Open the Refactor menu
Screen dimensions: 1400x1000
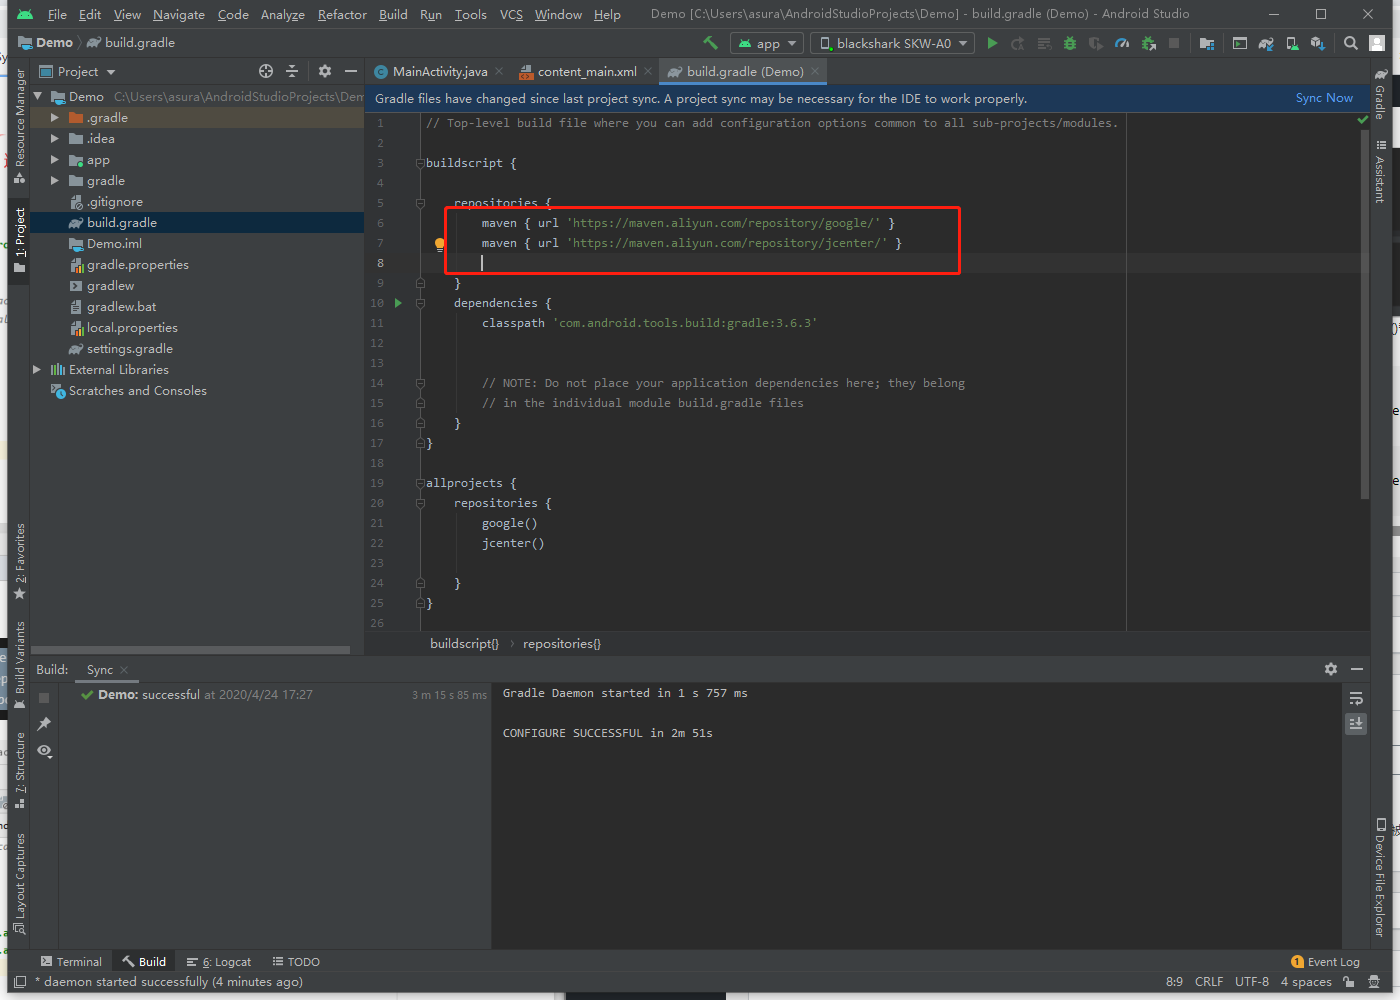342,14
